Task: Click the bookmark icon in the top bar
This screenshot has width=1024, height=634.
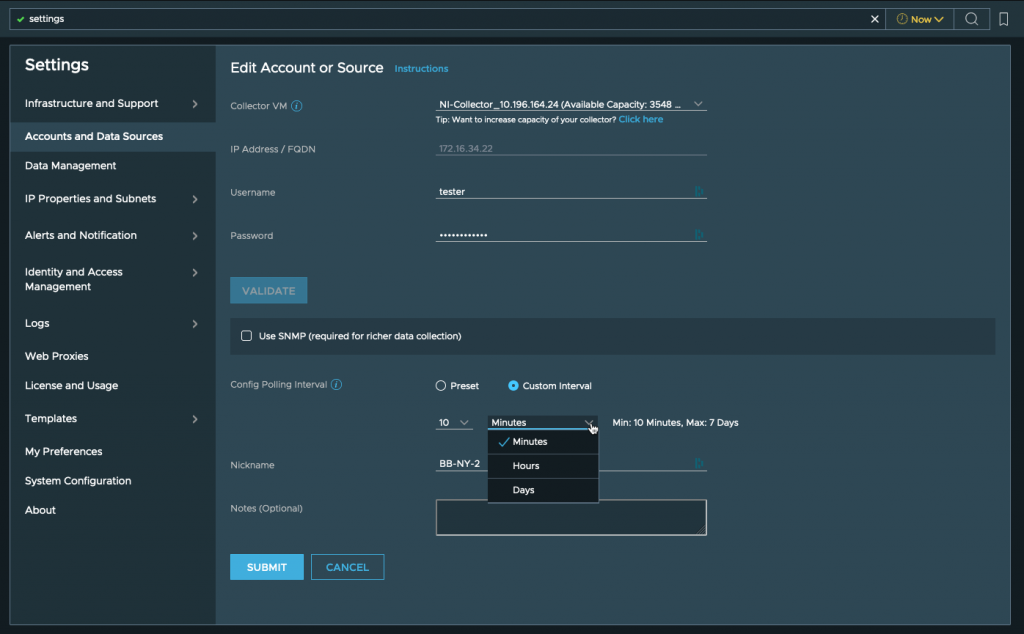Action: pyautogui.click(x=1003, y=19)
